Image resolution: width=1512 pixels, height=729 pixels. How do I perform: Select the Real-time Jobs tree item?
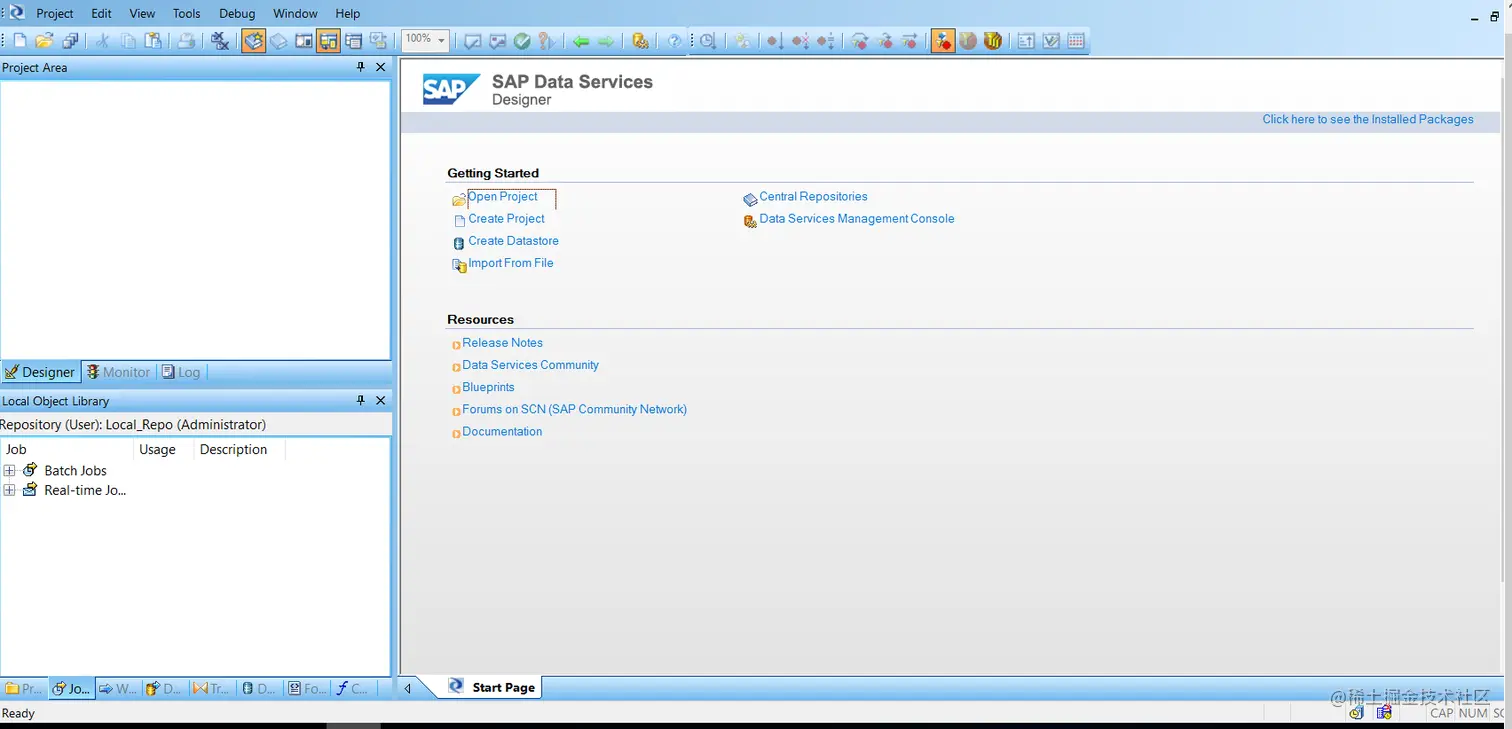point(85,490)
